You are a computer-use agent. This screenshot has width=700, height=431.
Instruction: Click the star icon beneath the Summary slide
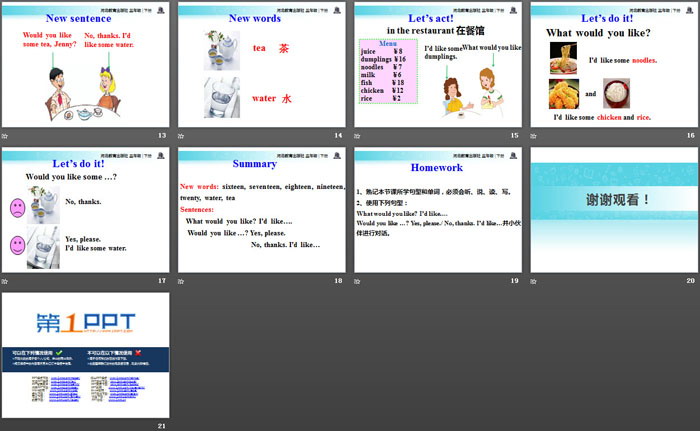click(181, 281)
